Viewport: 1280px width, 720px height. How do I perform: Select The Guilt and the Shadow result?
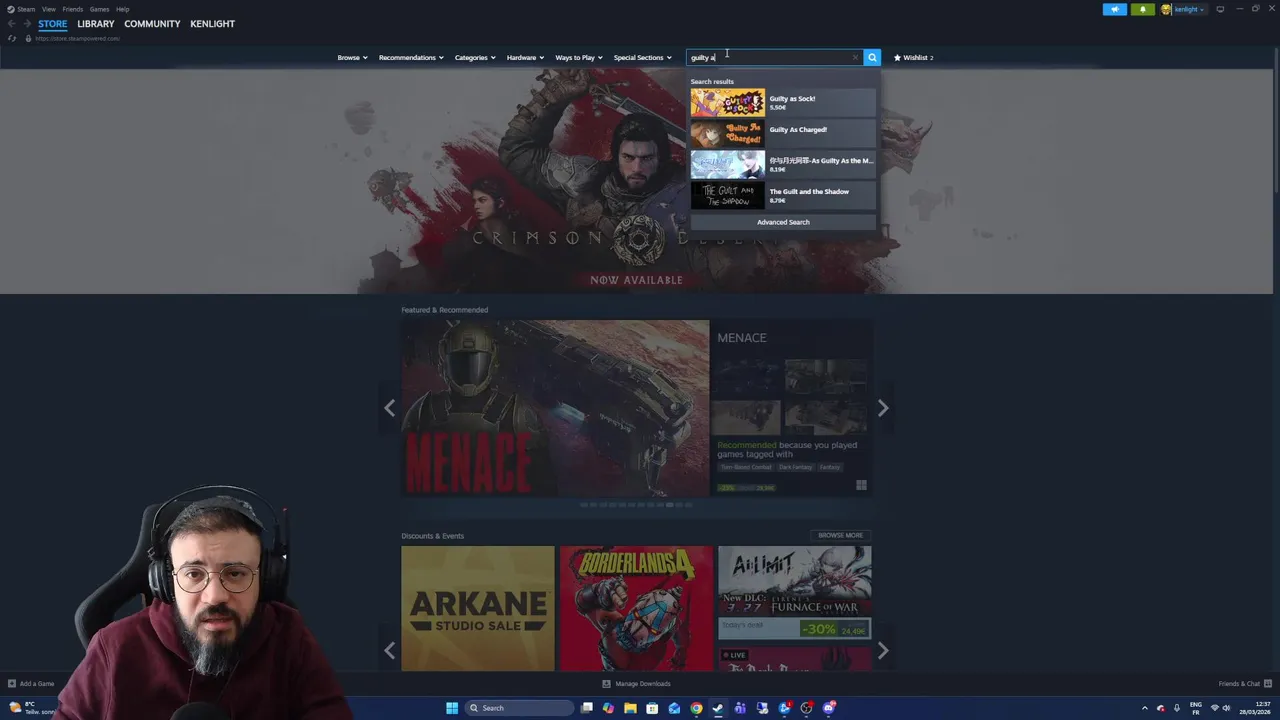click(783, 196)
